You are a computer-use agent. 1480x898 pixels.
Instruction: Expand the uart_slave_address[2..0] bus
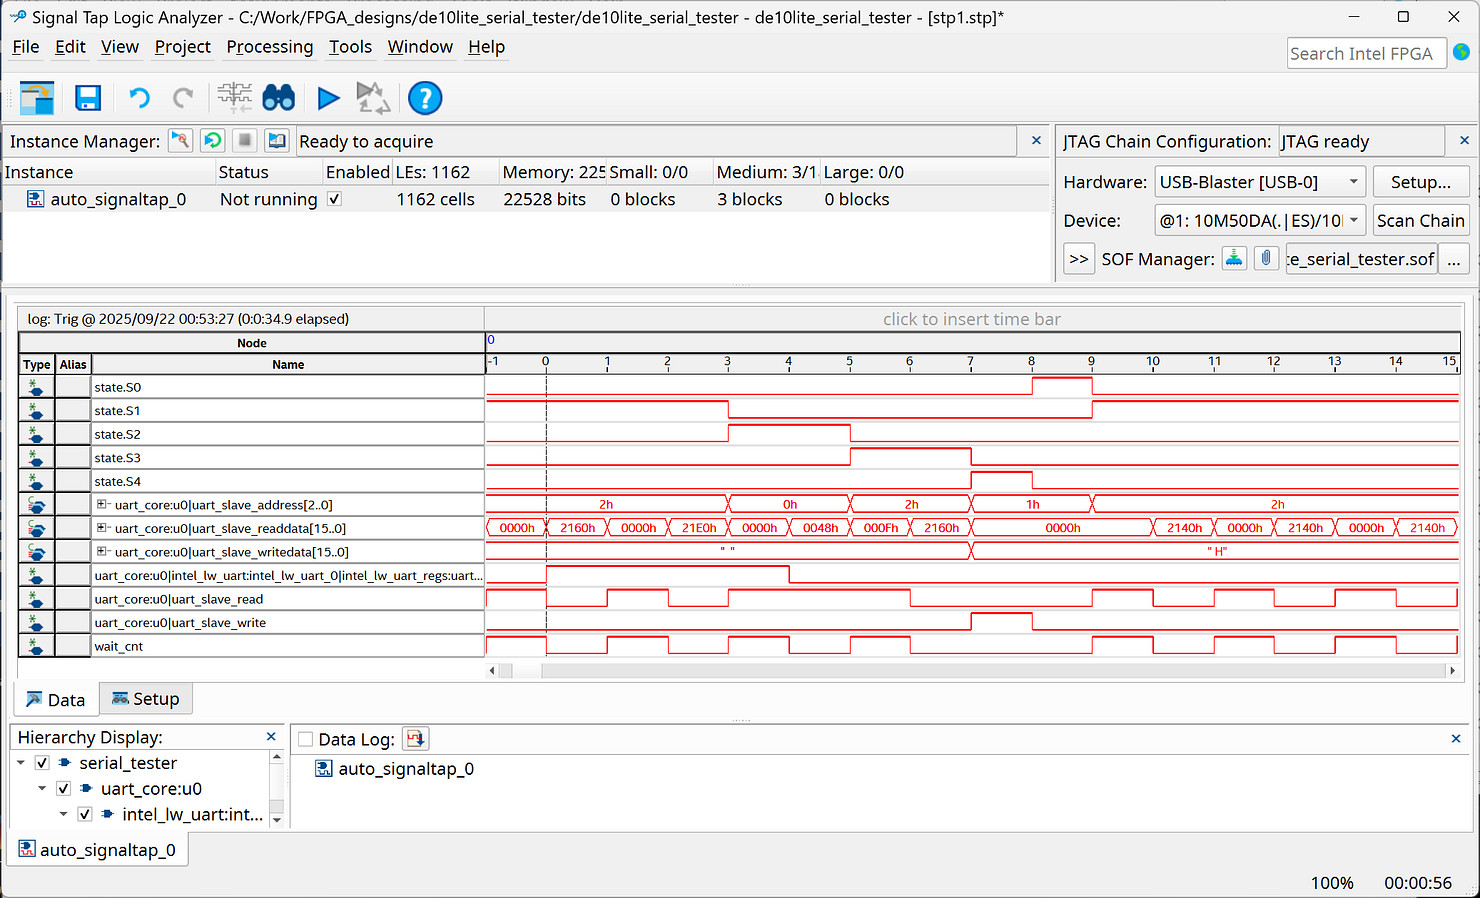[101, 505]
